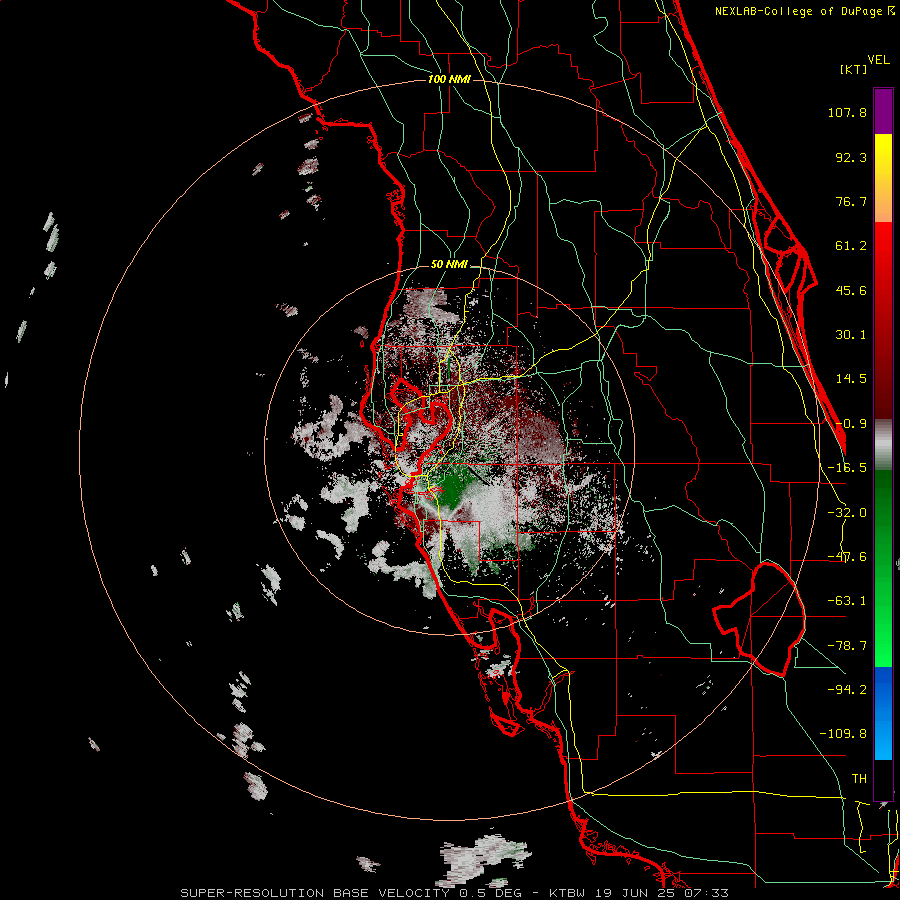Select the gray segment of the color bar
This screenshot has width=900, height=900.
tap(883, 445)
